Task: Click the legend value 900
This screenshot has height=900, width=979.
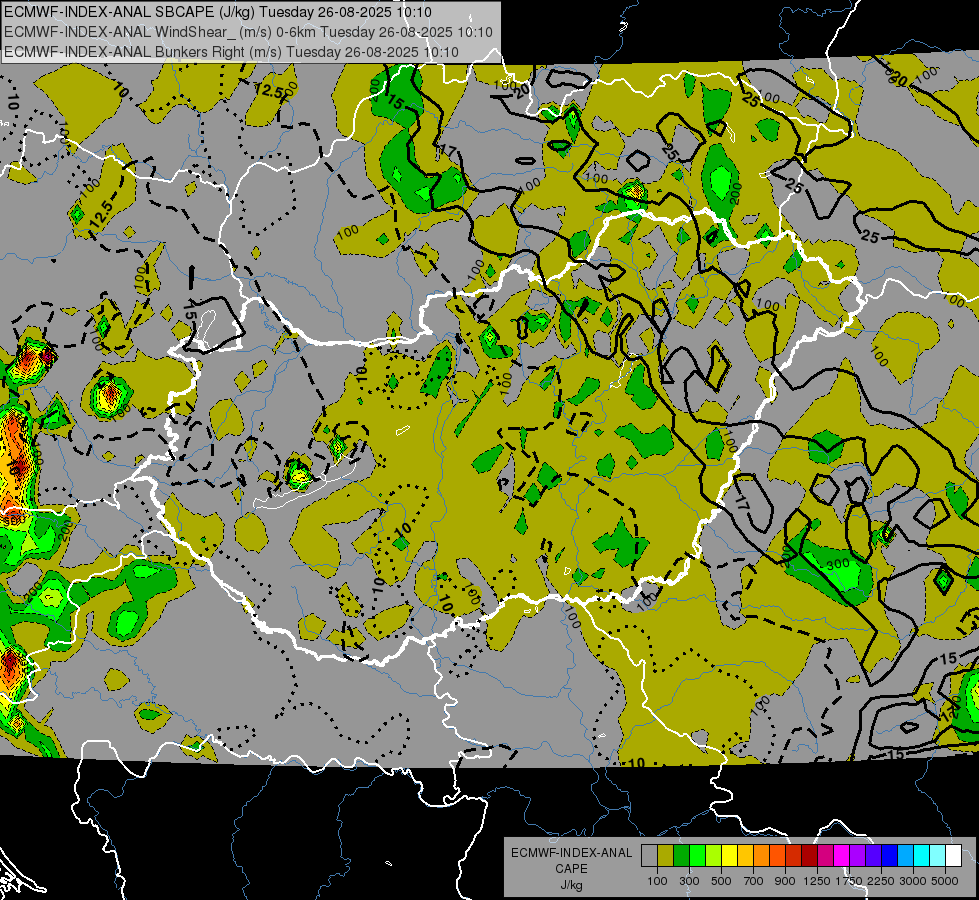Action: pos(785,881)
